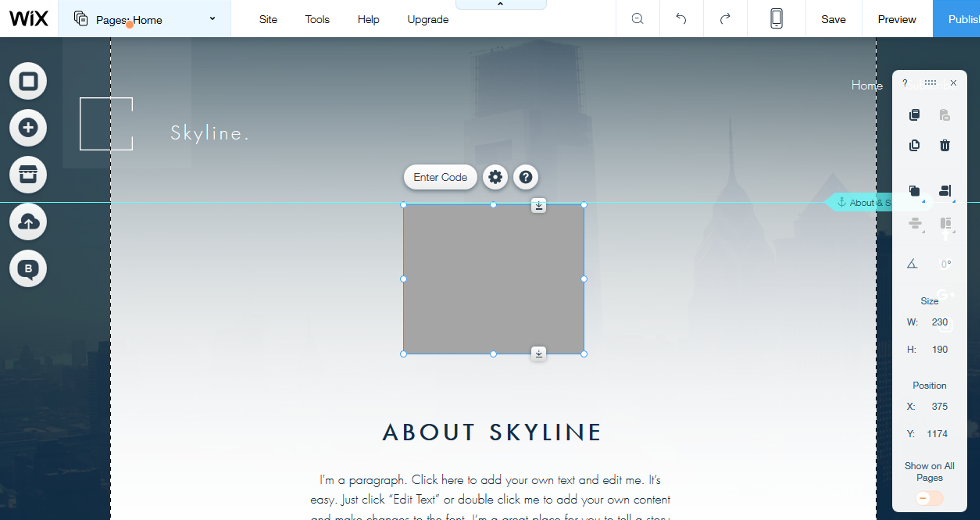Switch to the mobile editor
The image size is (980, 520).
pos(776,18)
